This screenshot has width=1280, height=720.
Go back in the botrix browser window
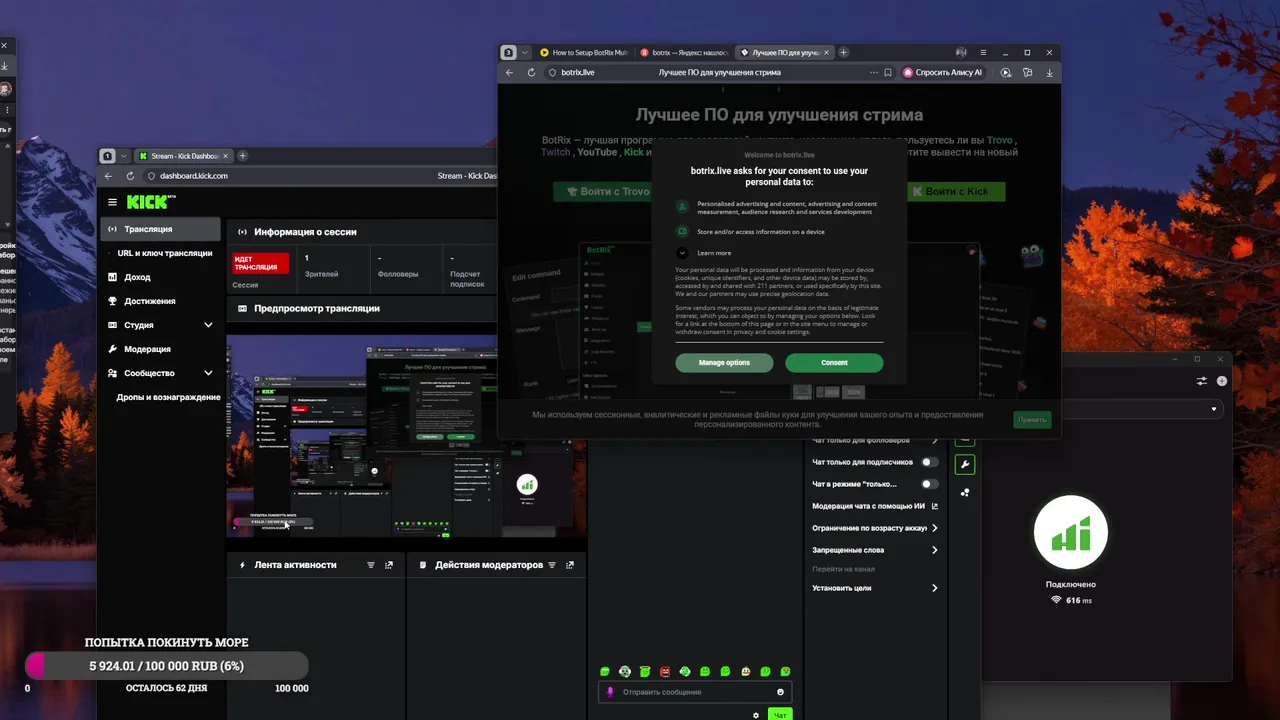tap(510, 72)
